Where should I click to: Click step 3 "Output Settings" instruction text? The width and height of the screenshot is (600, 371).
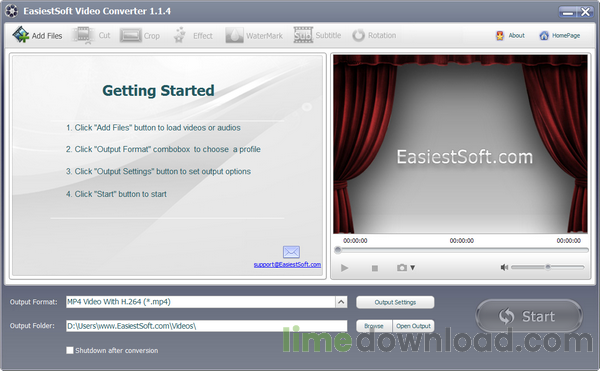(158, 171)
